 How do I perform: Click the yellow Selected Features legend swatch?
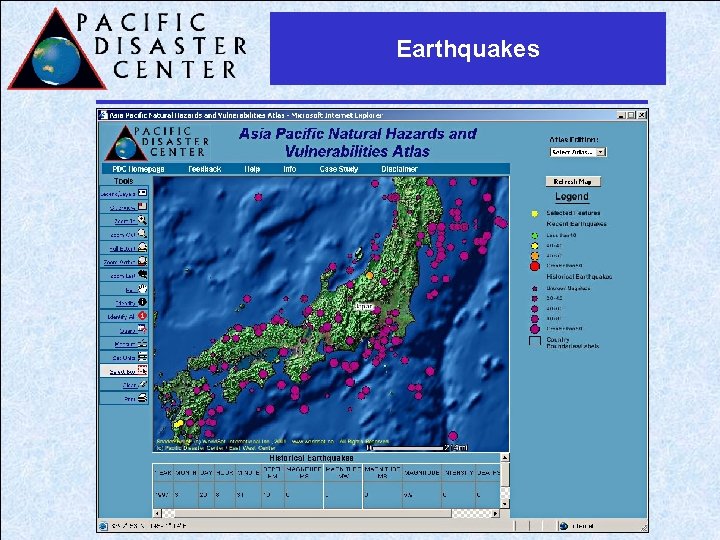point(534,214)
